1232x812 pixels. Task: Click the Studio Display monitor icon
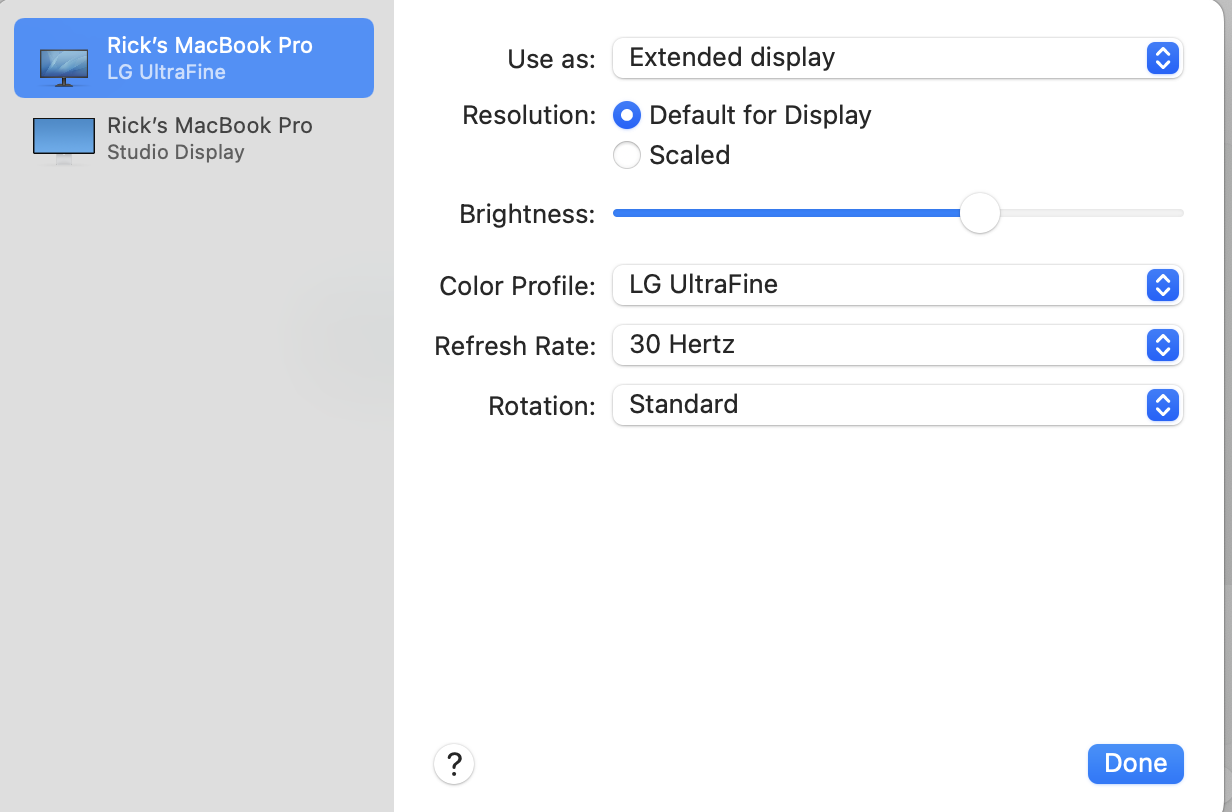click(63, 140)
